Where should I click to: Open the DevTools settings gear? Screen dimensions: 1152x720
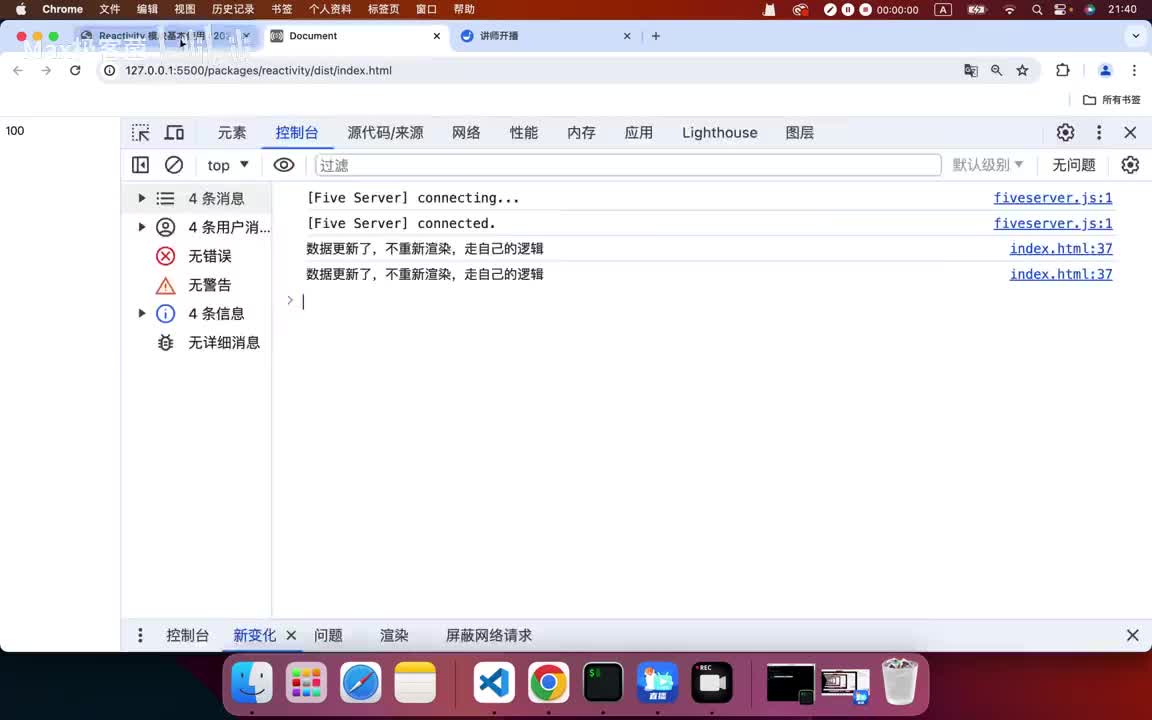click(x=1065, y=132)
